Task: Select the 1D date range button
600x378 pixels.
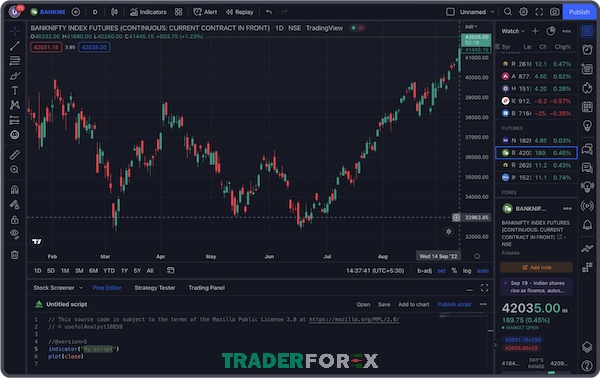Action: [38, 270]
